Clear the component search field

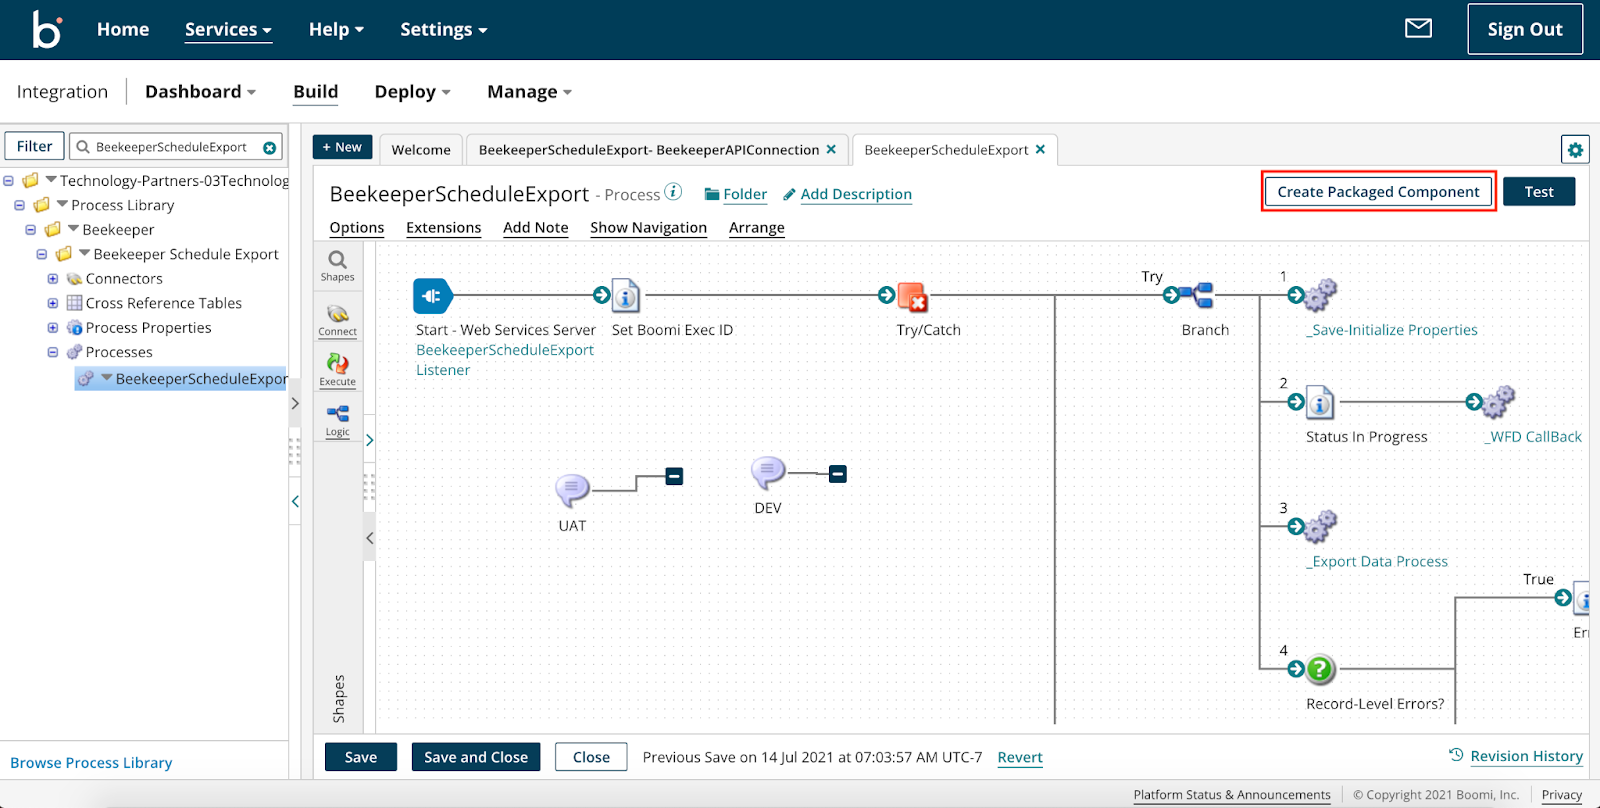pos(270,148)
